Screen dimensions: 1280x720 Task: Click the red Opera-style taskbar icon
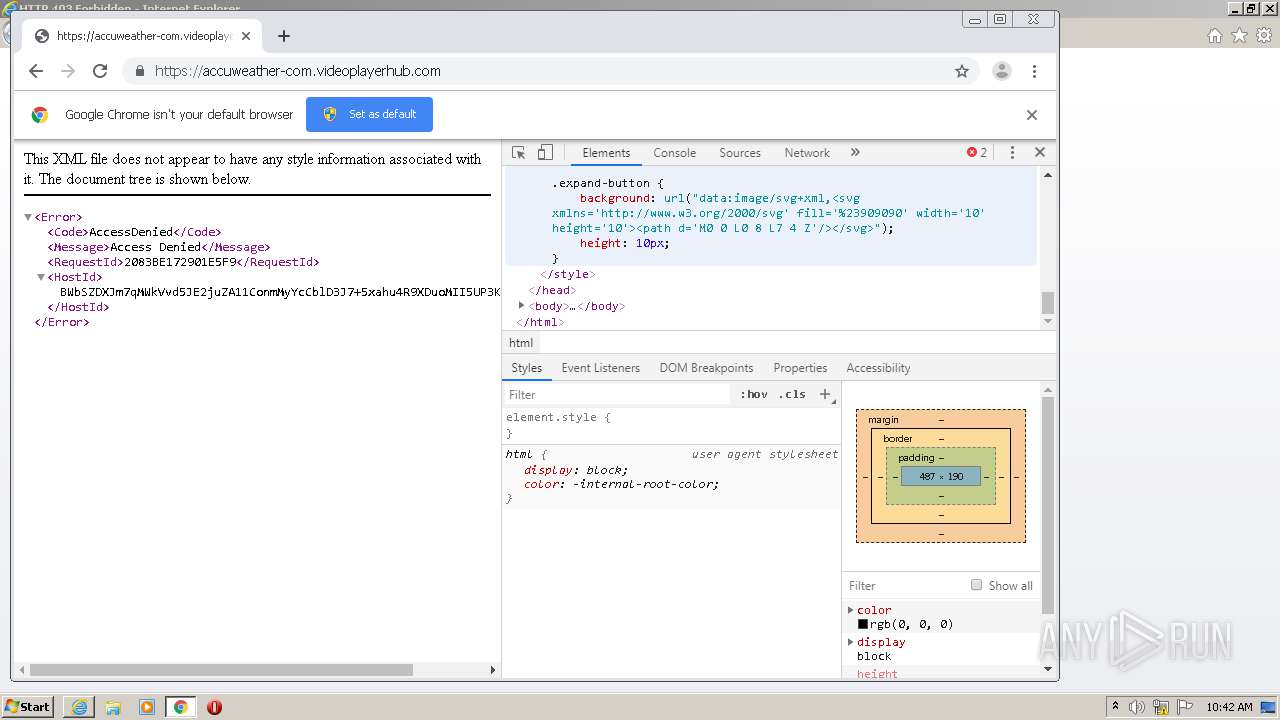[x=214, y=707]
